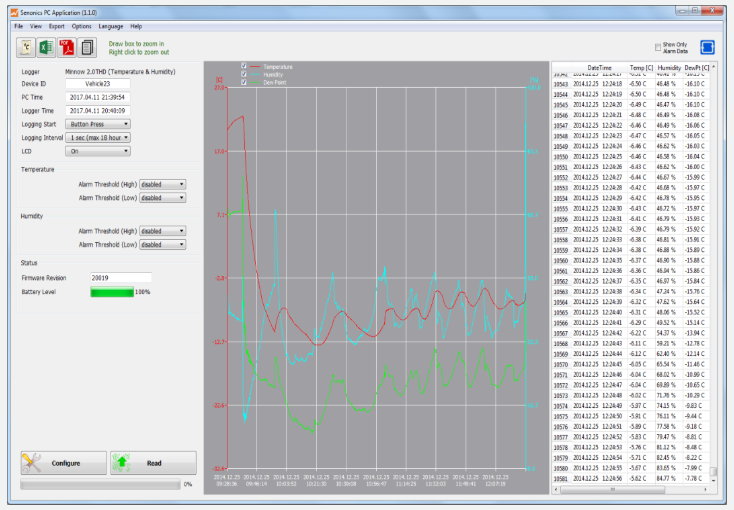Click the Configure button
Screen dimensions: 734x510
(x=64, y=463)
